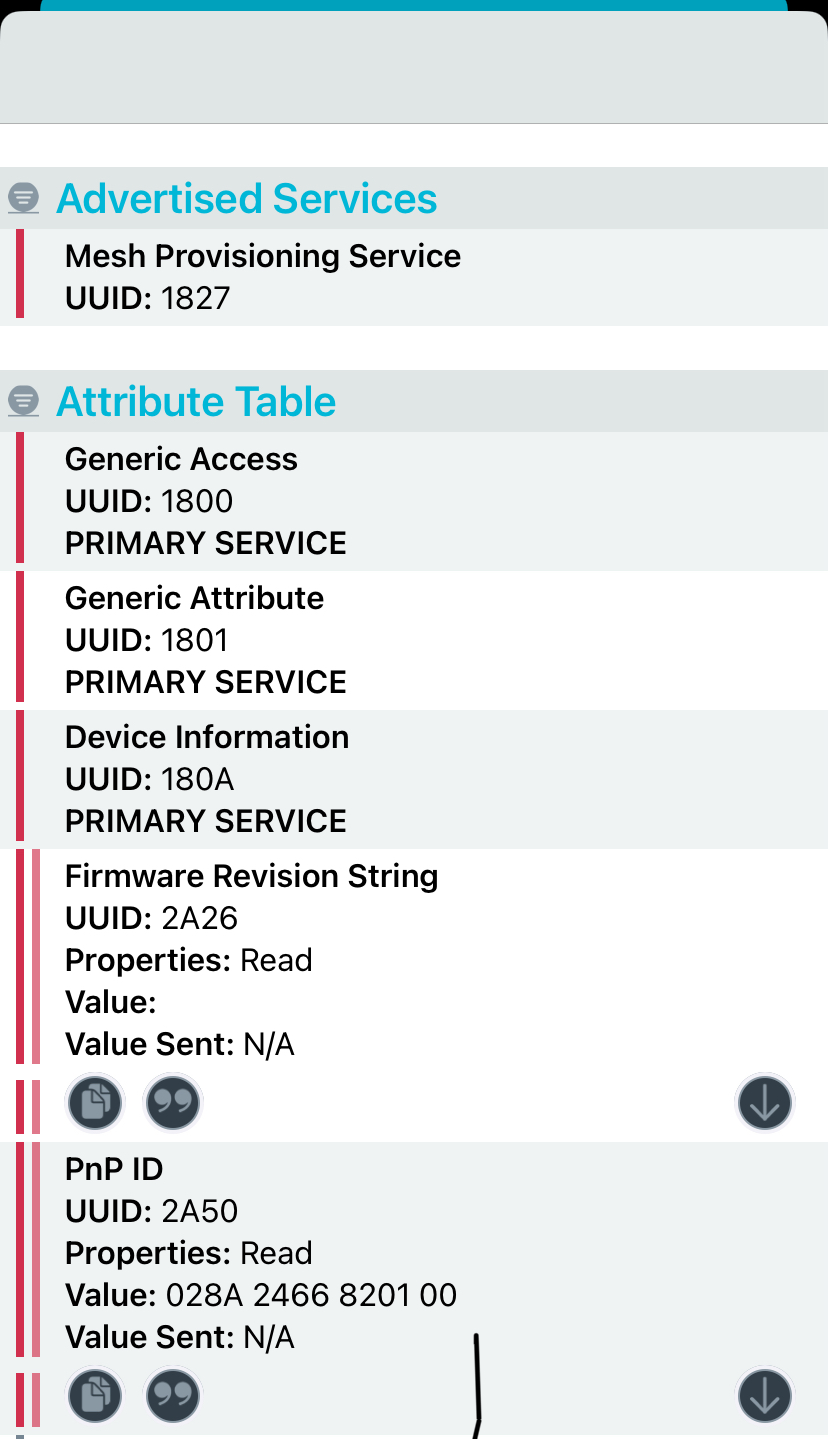The width and height of the screenshot is (828, 1439).
Task: Tap quote icon under PnP ID
Action: pyautogui.click(x=173, y=1396)
